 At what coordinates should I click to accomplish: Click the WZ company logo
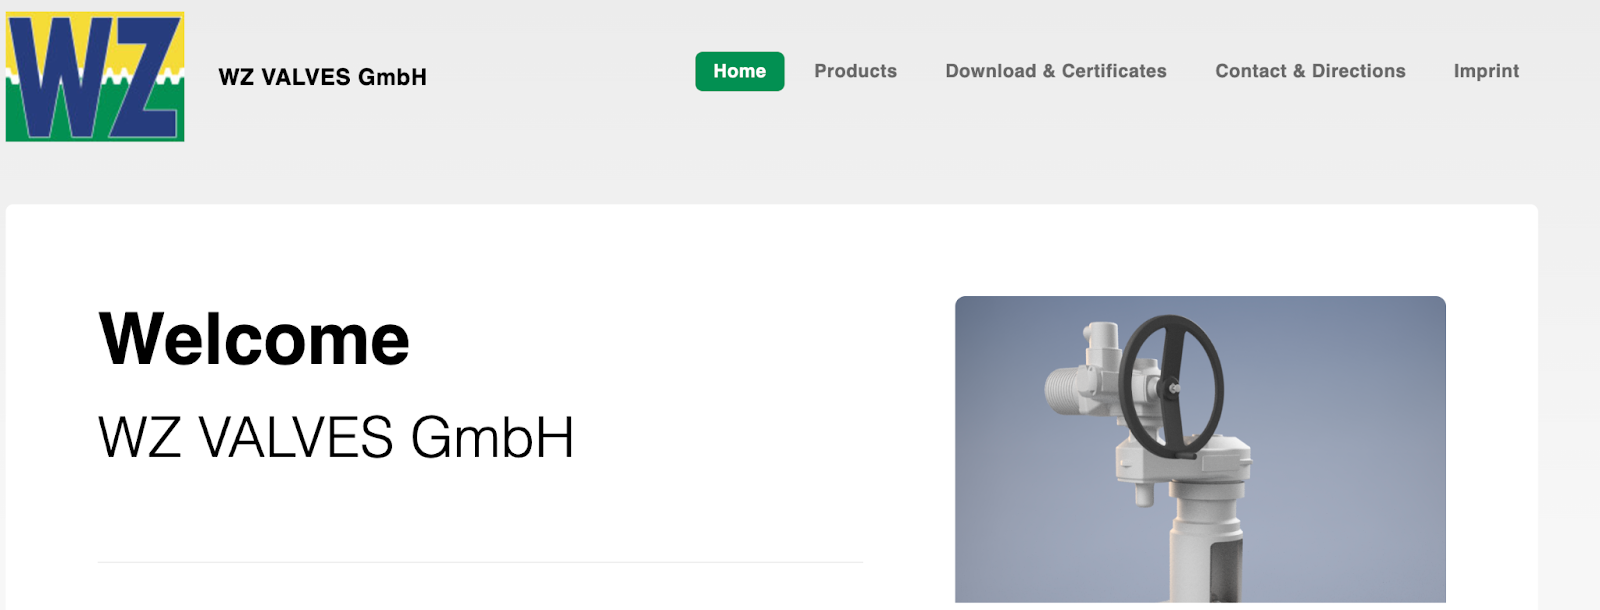[95, 77]
